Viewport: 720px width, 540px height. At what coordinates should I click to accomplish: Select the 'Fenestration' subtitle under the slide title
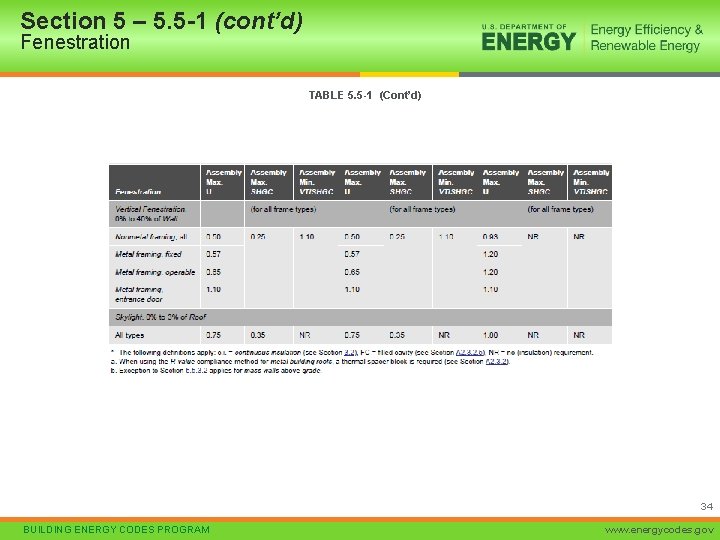(75, 42)
